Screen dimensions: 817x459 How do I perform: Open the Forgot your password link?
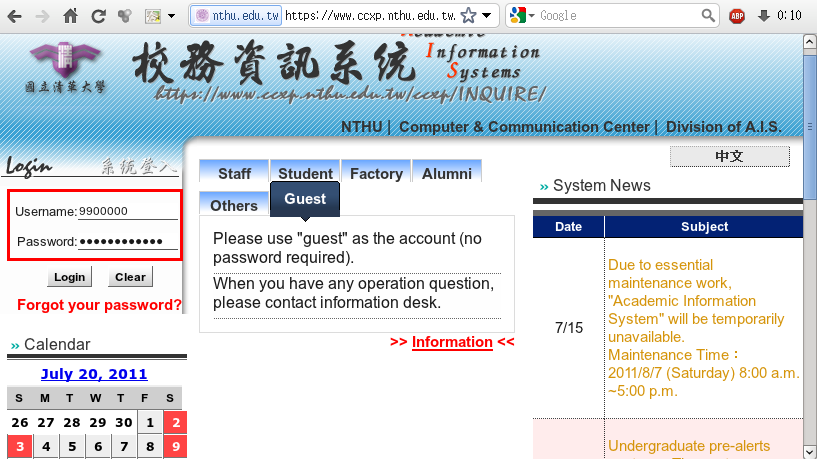pyautogui.click(x=99, y=305)
